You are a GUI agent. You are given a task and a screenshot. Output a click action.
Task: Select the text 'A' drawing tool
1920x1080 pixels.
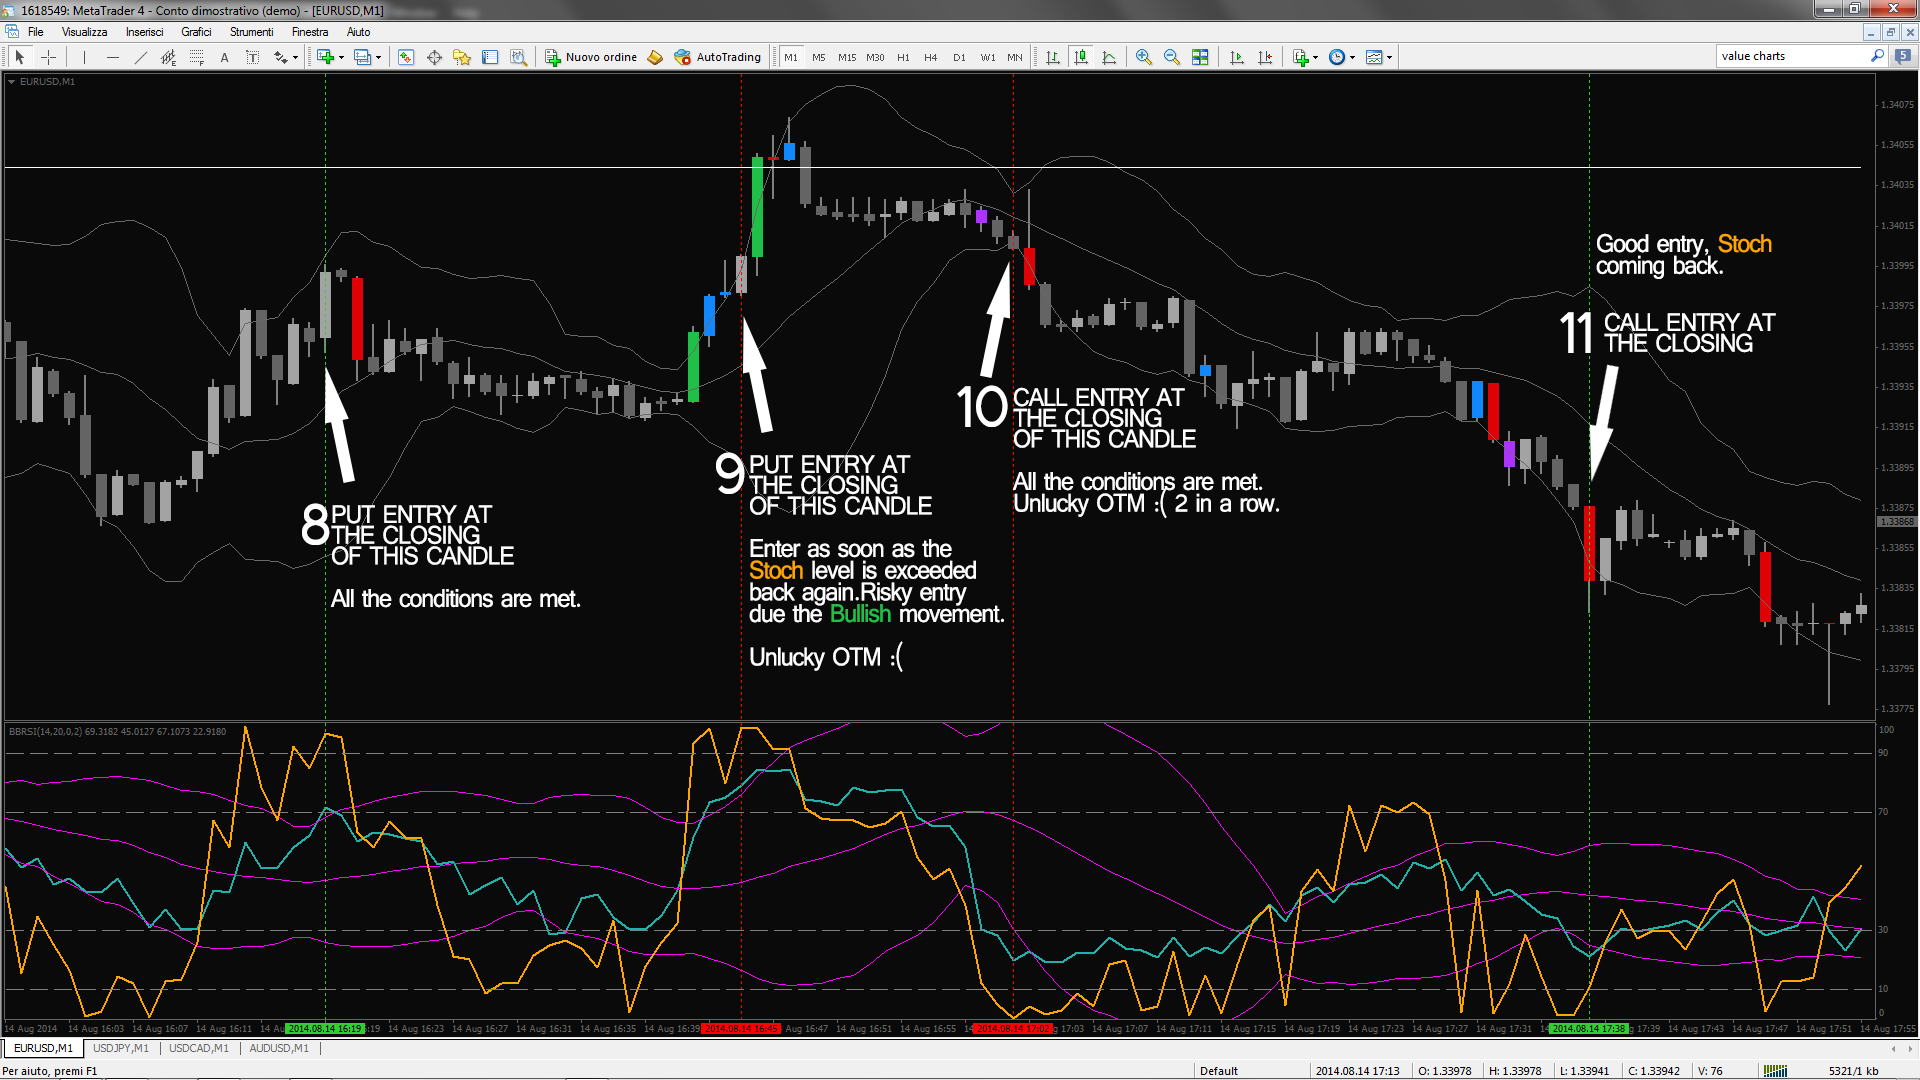(225, 57)
